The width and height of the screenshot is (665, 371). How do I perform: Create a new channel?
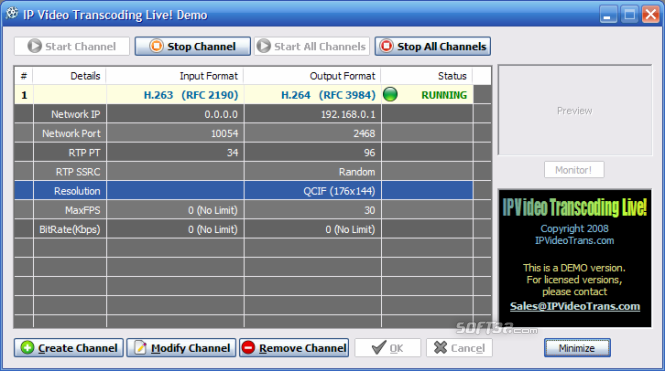pyautogui.click(x=69, y=348)
